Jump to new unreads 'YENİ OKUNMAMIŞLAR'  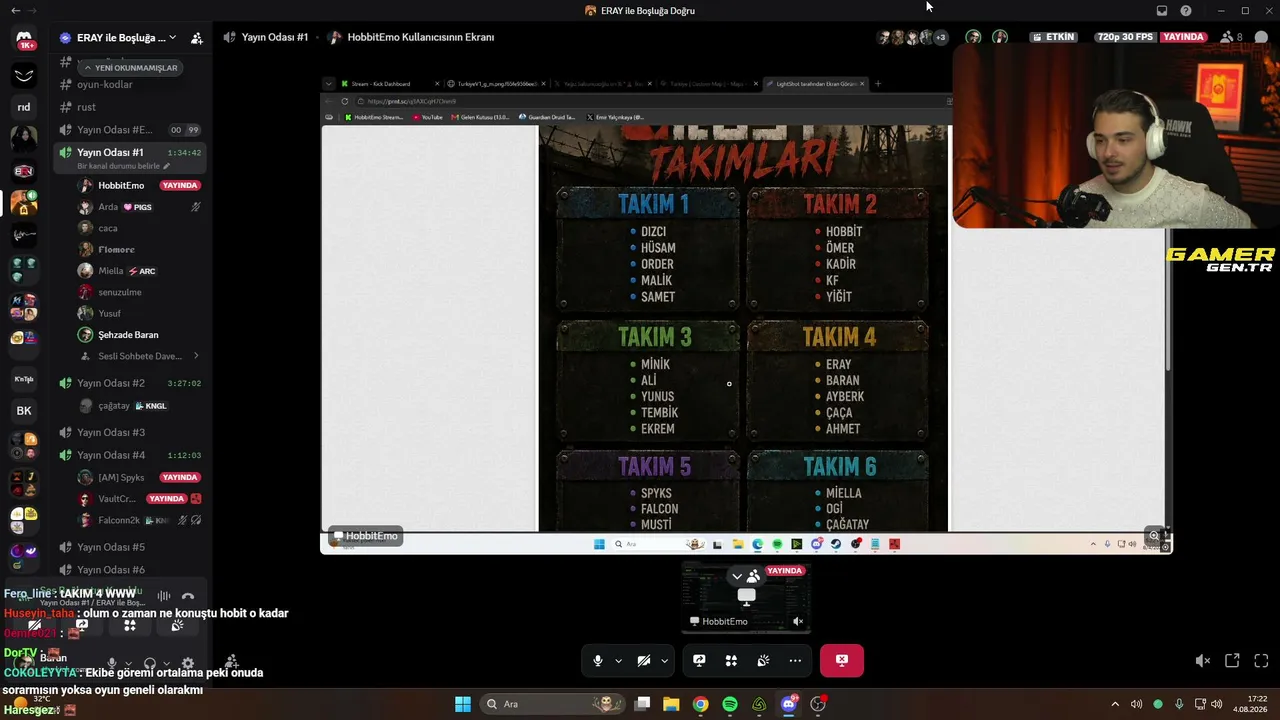pos(130,68)
